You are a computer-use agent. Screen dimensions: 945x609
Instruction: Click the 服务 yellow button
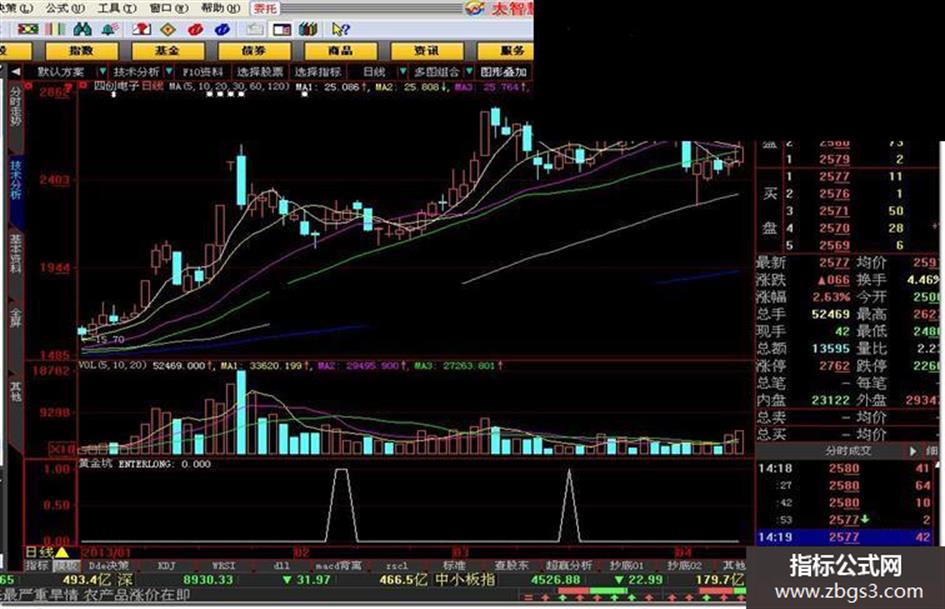pyautogui.click(x=506, y=51)
